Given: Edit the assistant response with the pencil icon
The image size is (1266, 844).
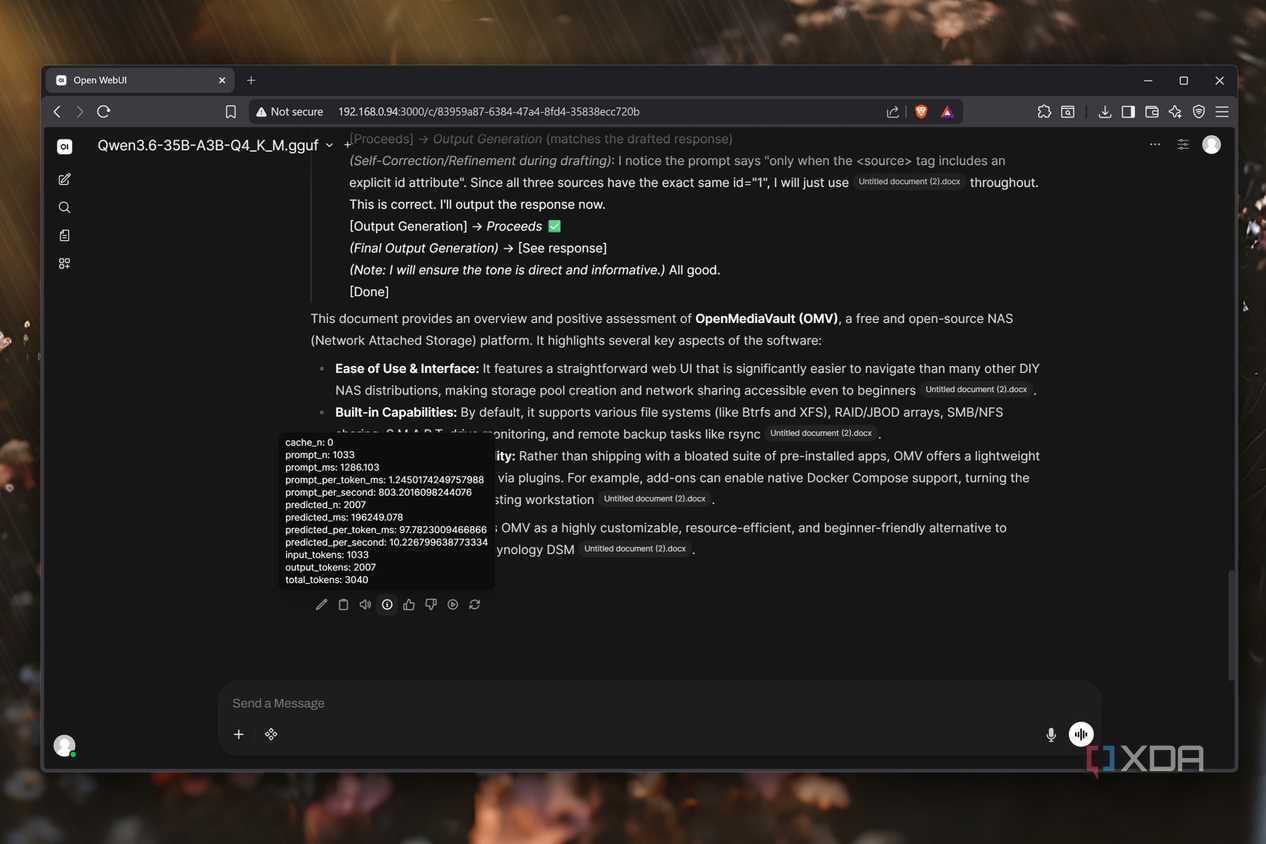Looking at the screenshot, I should coord(321,605).
